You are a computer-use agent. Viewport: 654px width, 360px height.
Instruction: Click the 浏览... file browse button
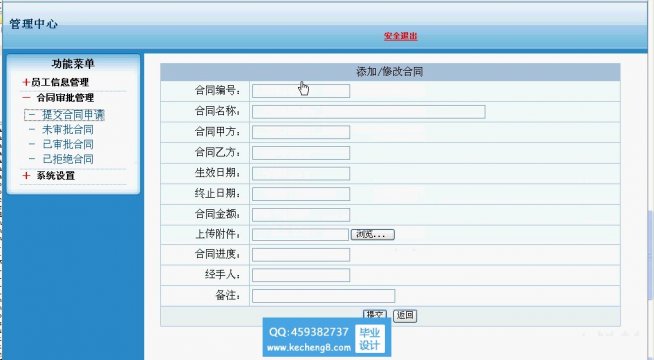coord(372,234)
